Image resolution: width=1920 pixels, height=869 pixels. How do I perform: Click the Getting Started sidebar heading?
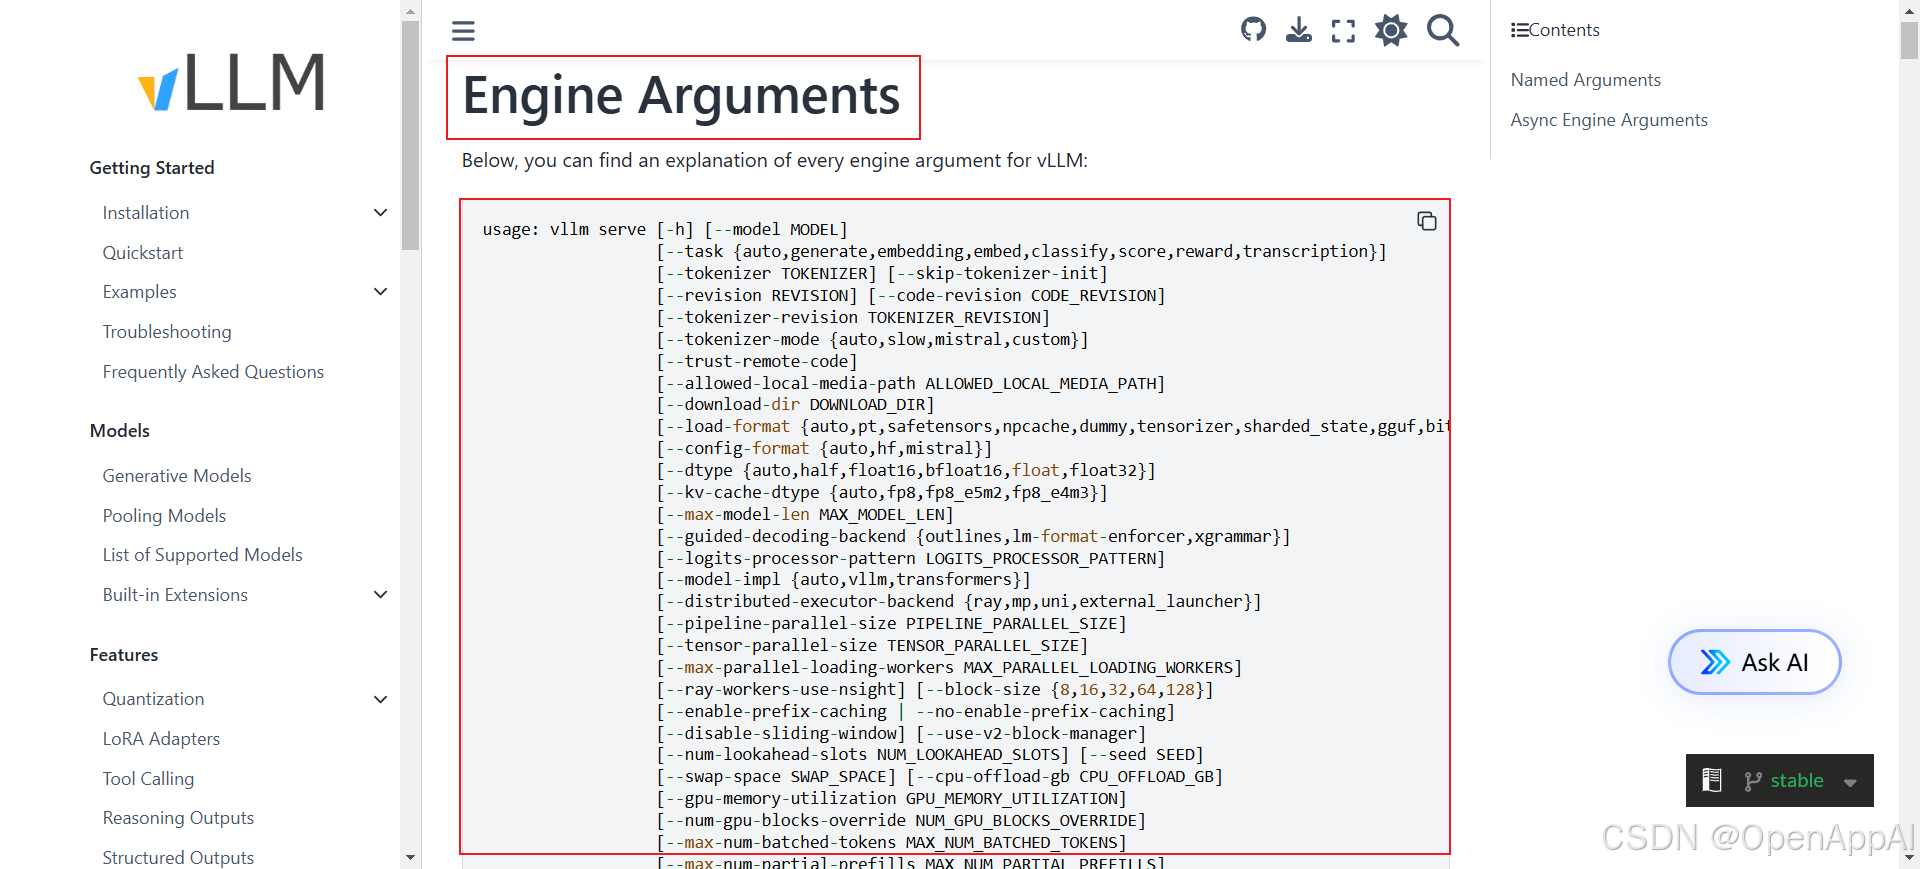(152, 168)
